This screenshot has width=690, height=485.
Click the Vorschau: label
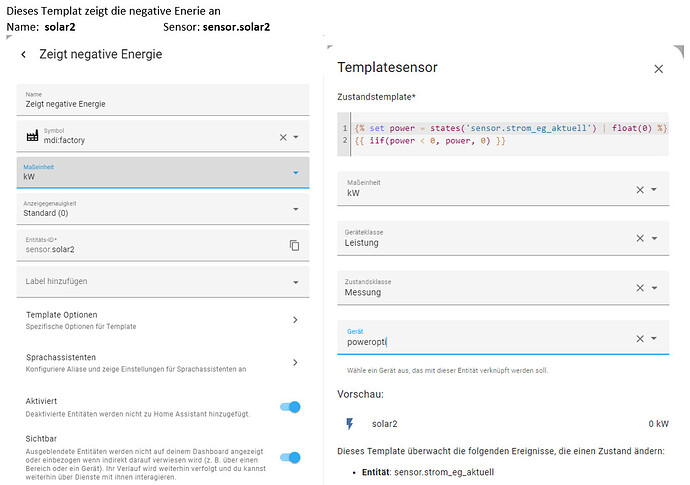[x=360, y=394]
